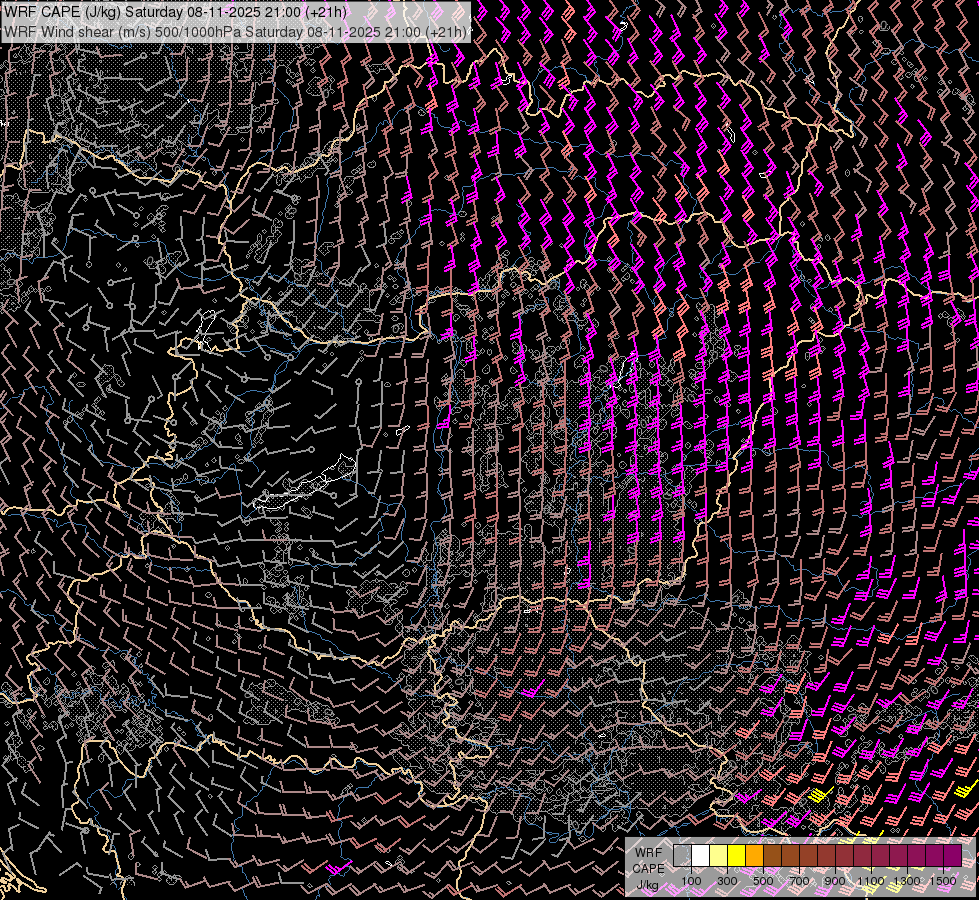Click the 900 label in legend

point(835,881)
